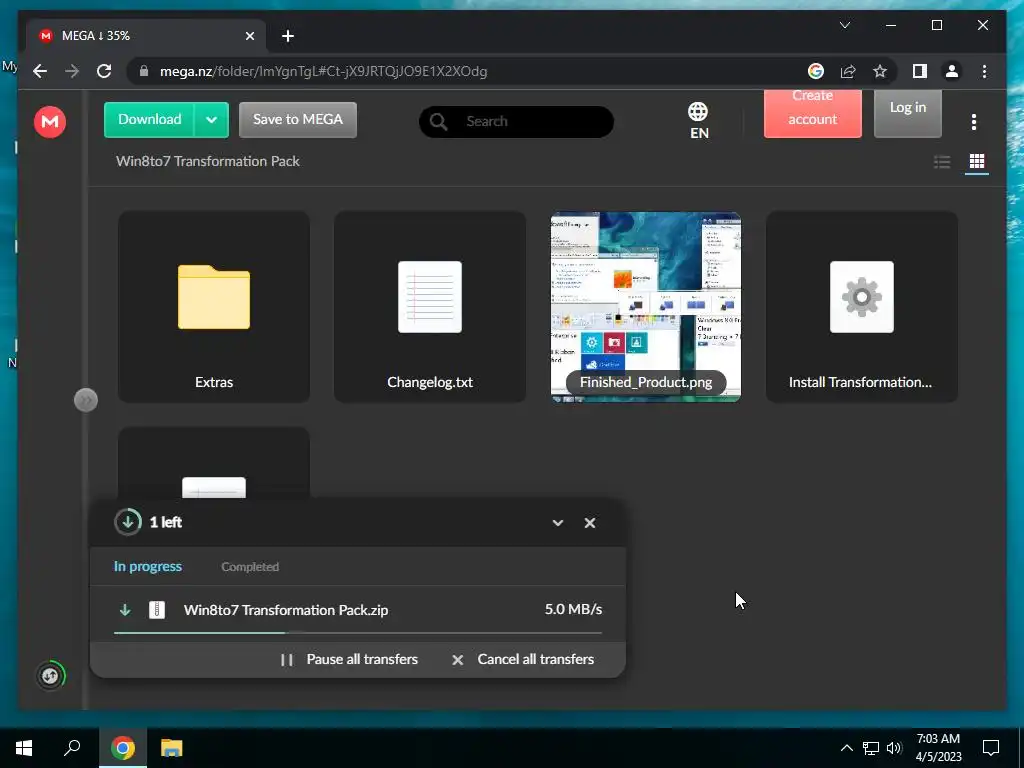Collapse the transfers panel with chevron
Screen dimensions: 1024x768
click(x=558, y=522)
